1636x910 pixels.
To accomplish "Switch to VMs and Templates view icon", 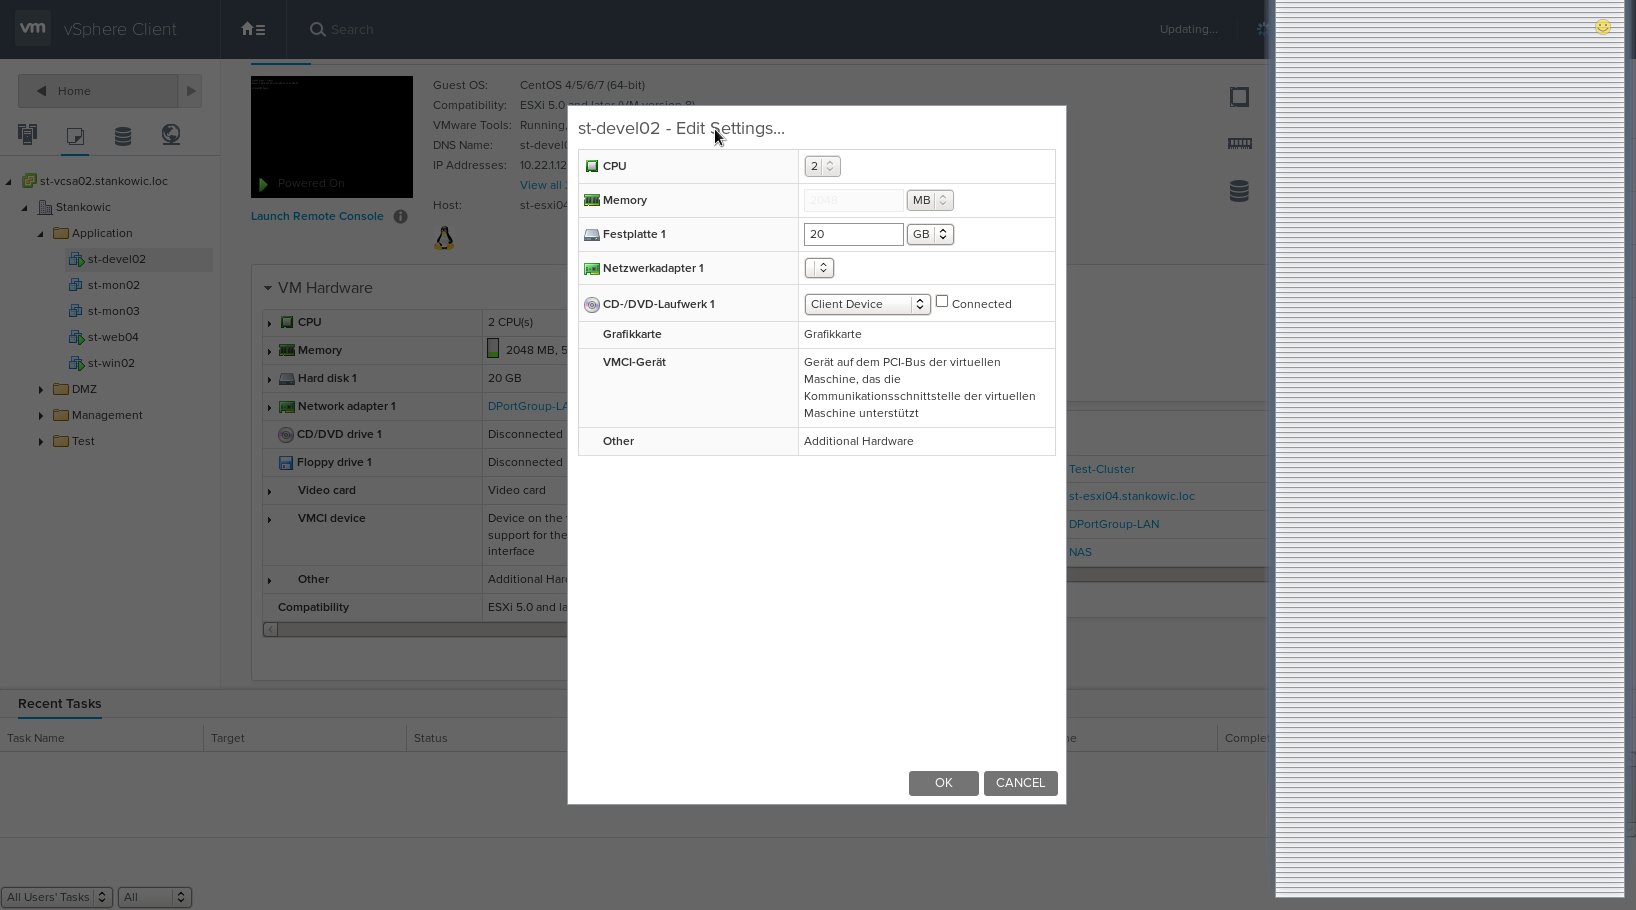I will tap(75, 135).
